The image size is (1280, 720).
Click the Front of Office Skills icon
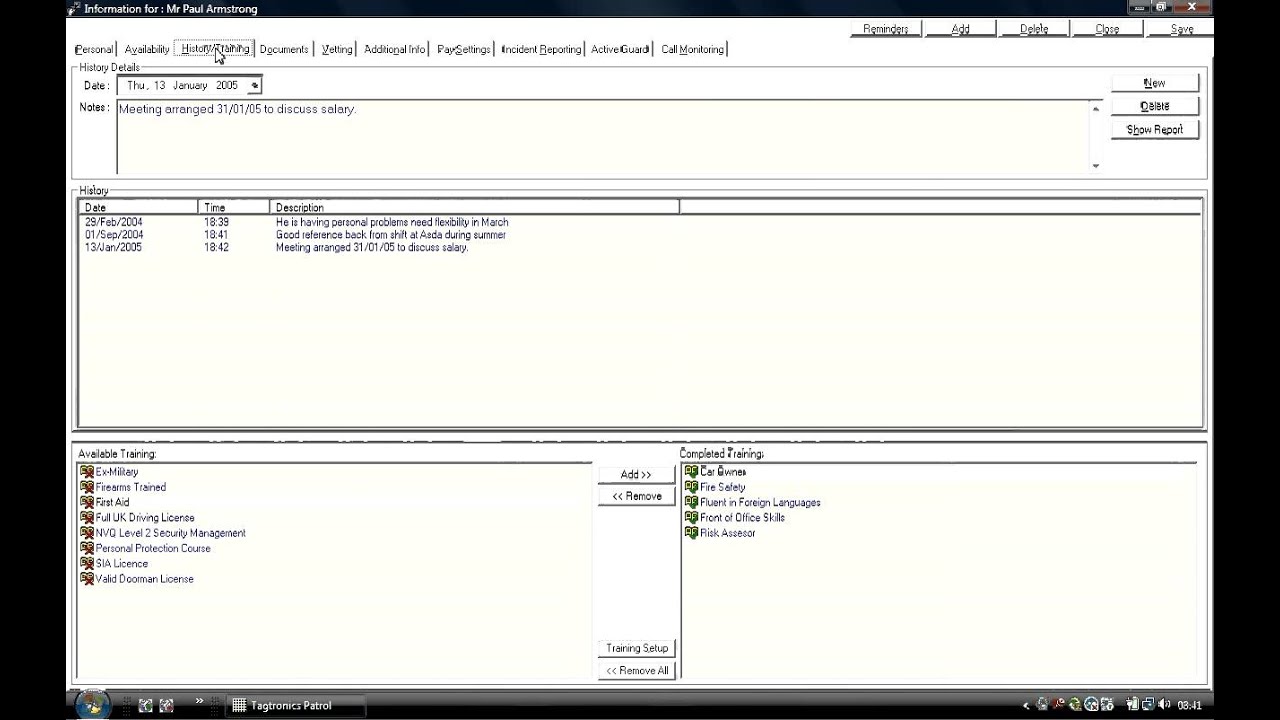pos(691,518)
